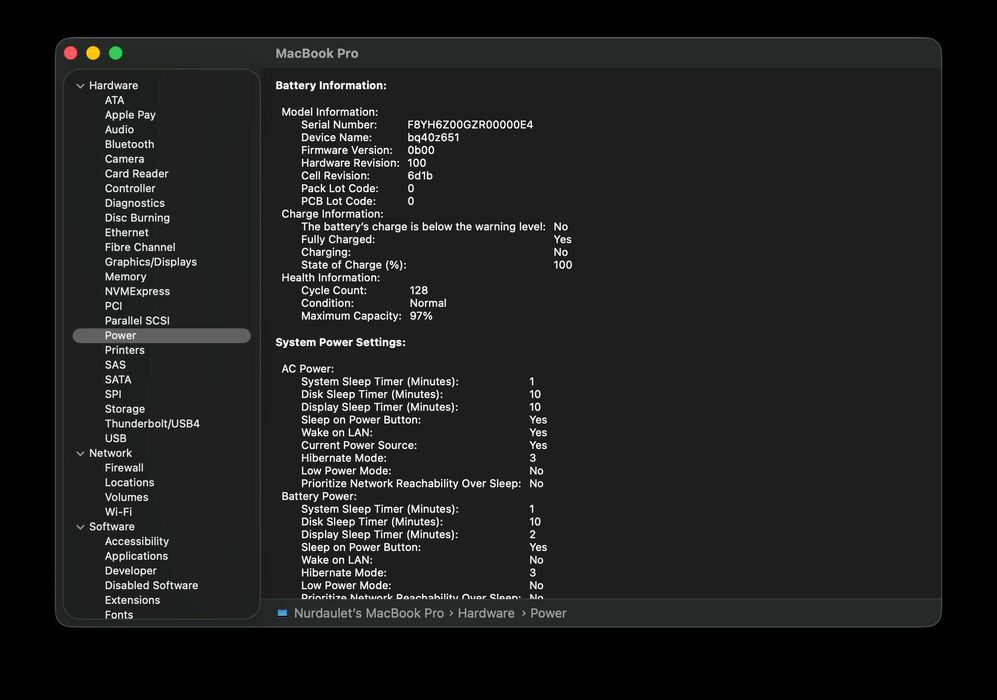Select Audio in the sidebar
The height and width of the screenshot is (700, 997).
[x=119, y=129]
